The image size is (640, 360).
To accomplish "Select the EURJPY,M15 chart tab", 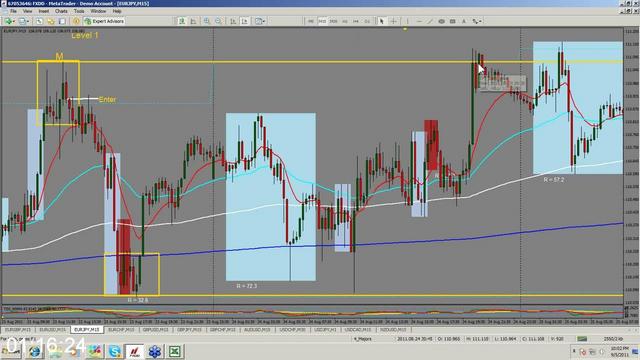I will tap(87, 329).
